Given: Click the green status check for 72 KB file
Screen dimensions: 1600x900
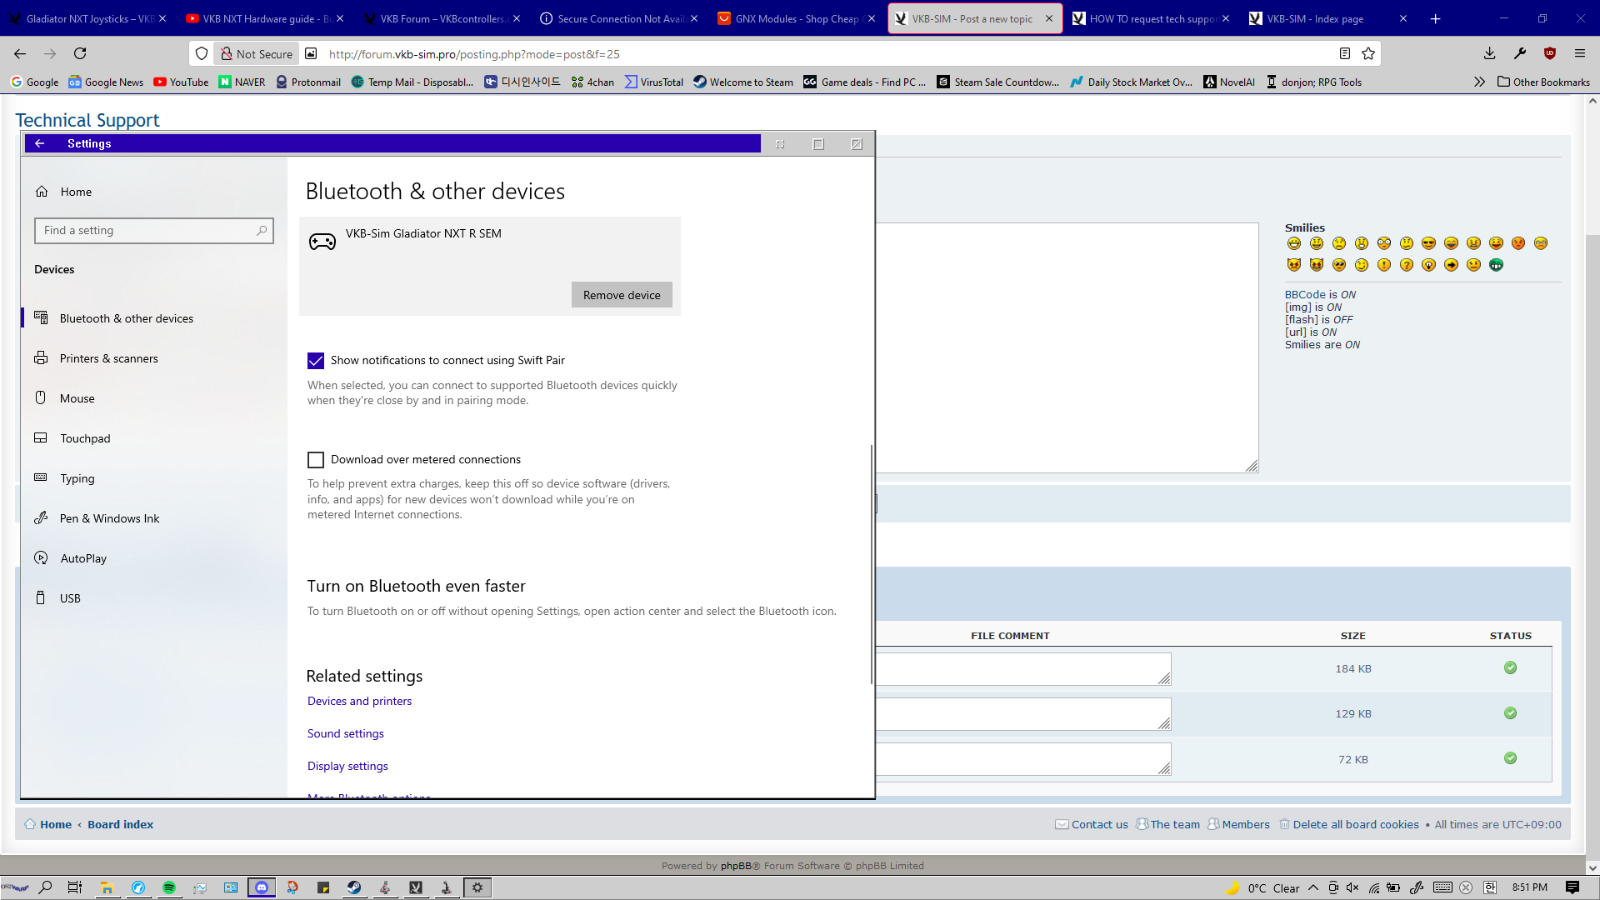Looking at the screenshot, I should (1510, 759).
